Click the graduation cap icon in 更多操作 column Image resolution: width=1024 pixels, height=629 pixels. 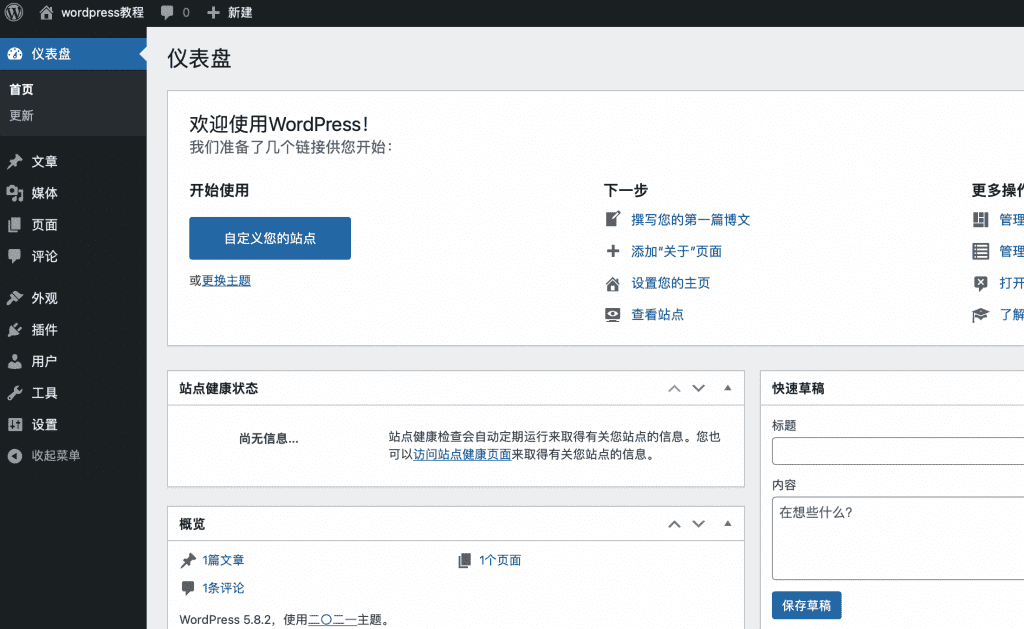(980, 315)
